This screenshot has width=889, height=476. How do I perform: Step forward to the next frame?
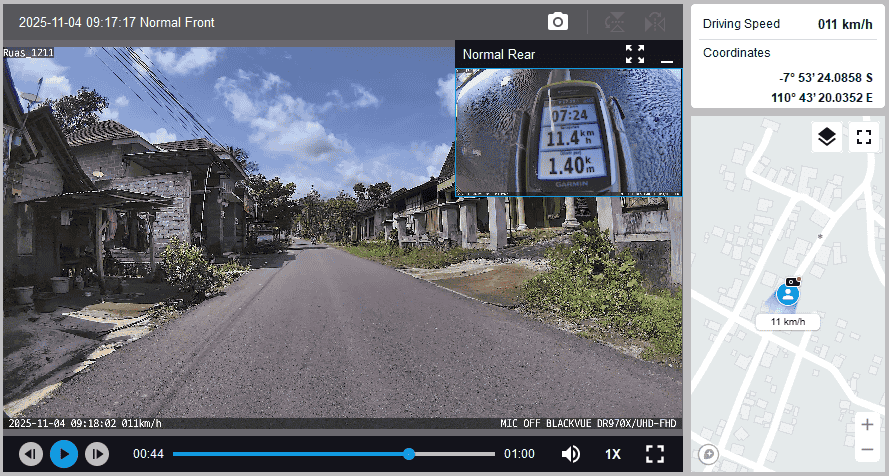click(96, 454)
